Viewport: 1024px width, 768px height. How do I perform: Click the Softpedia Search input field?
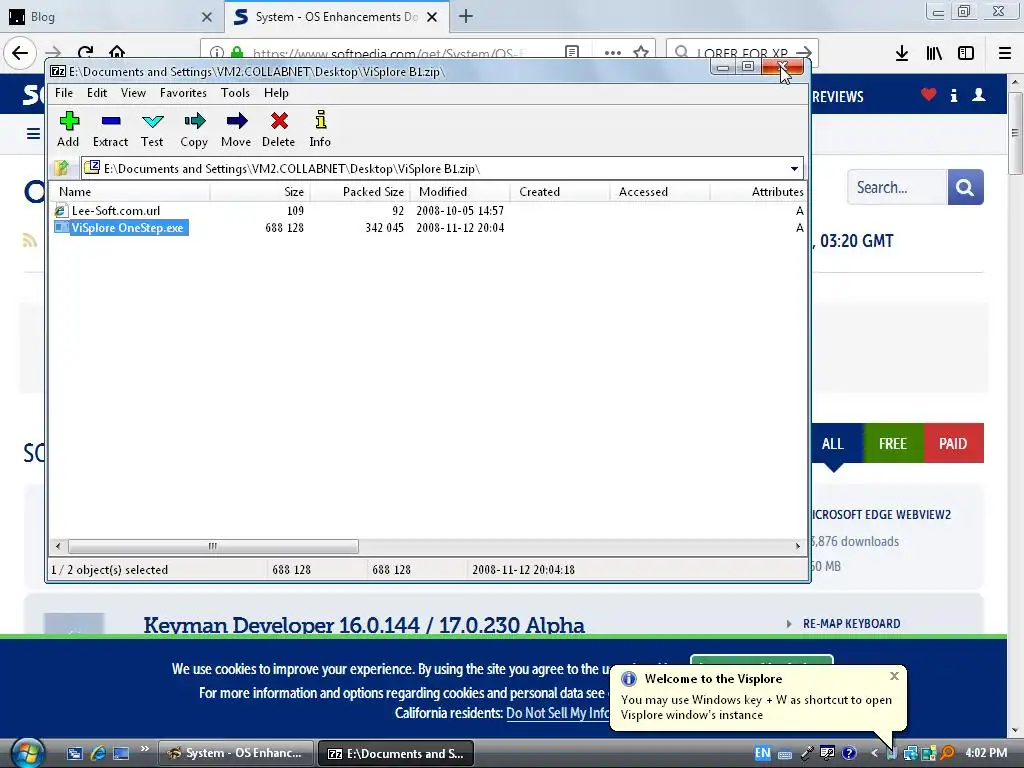coord(897,187)
